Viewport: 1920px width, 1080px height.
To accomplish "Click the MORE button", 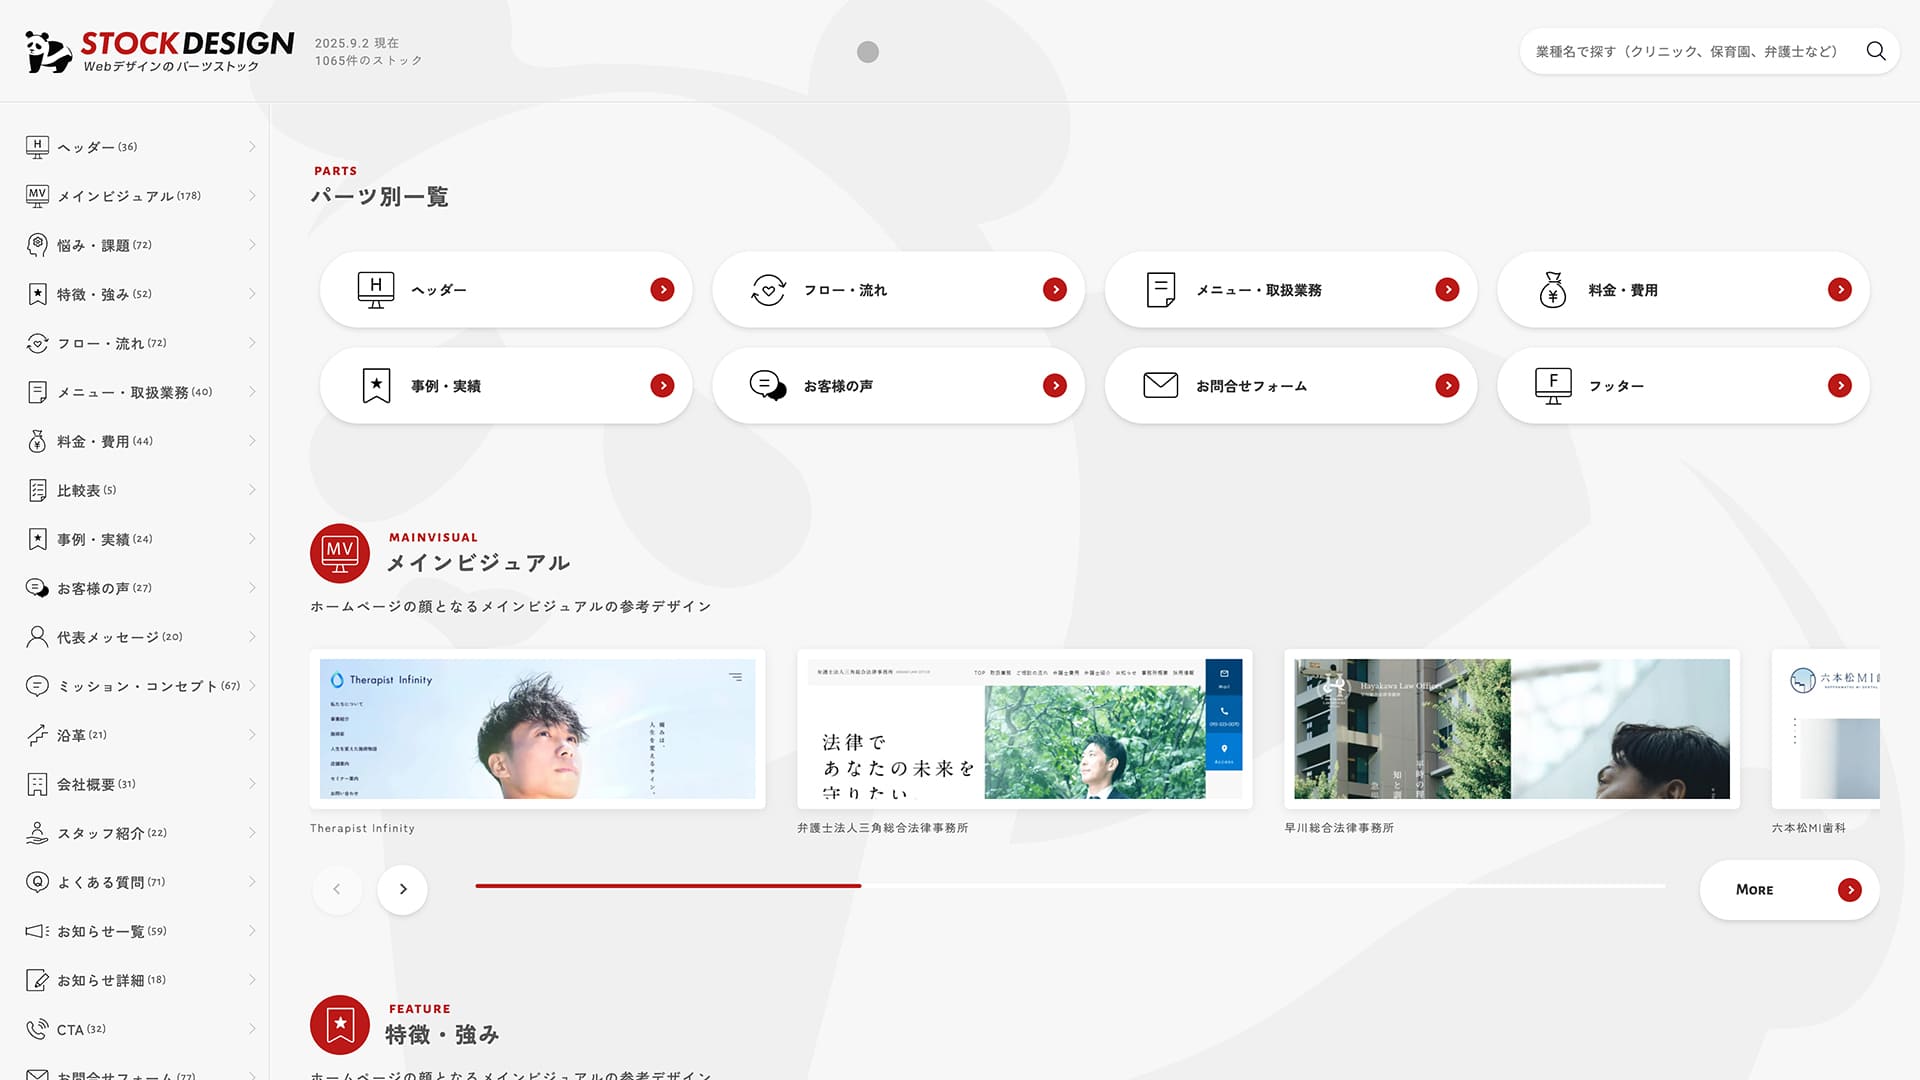I will [1789, 890].
